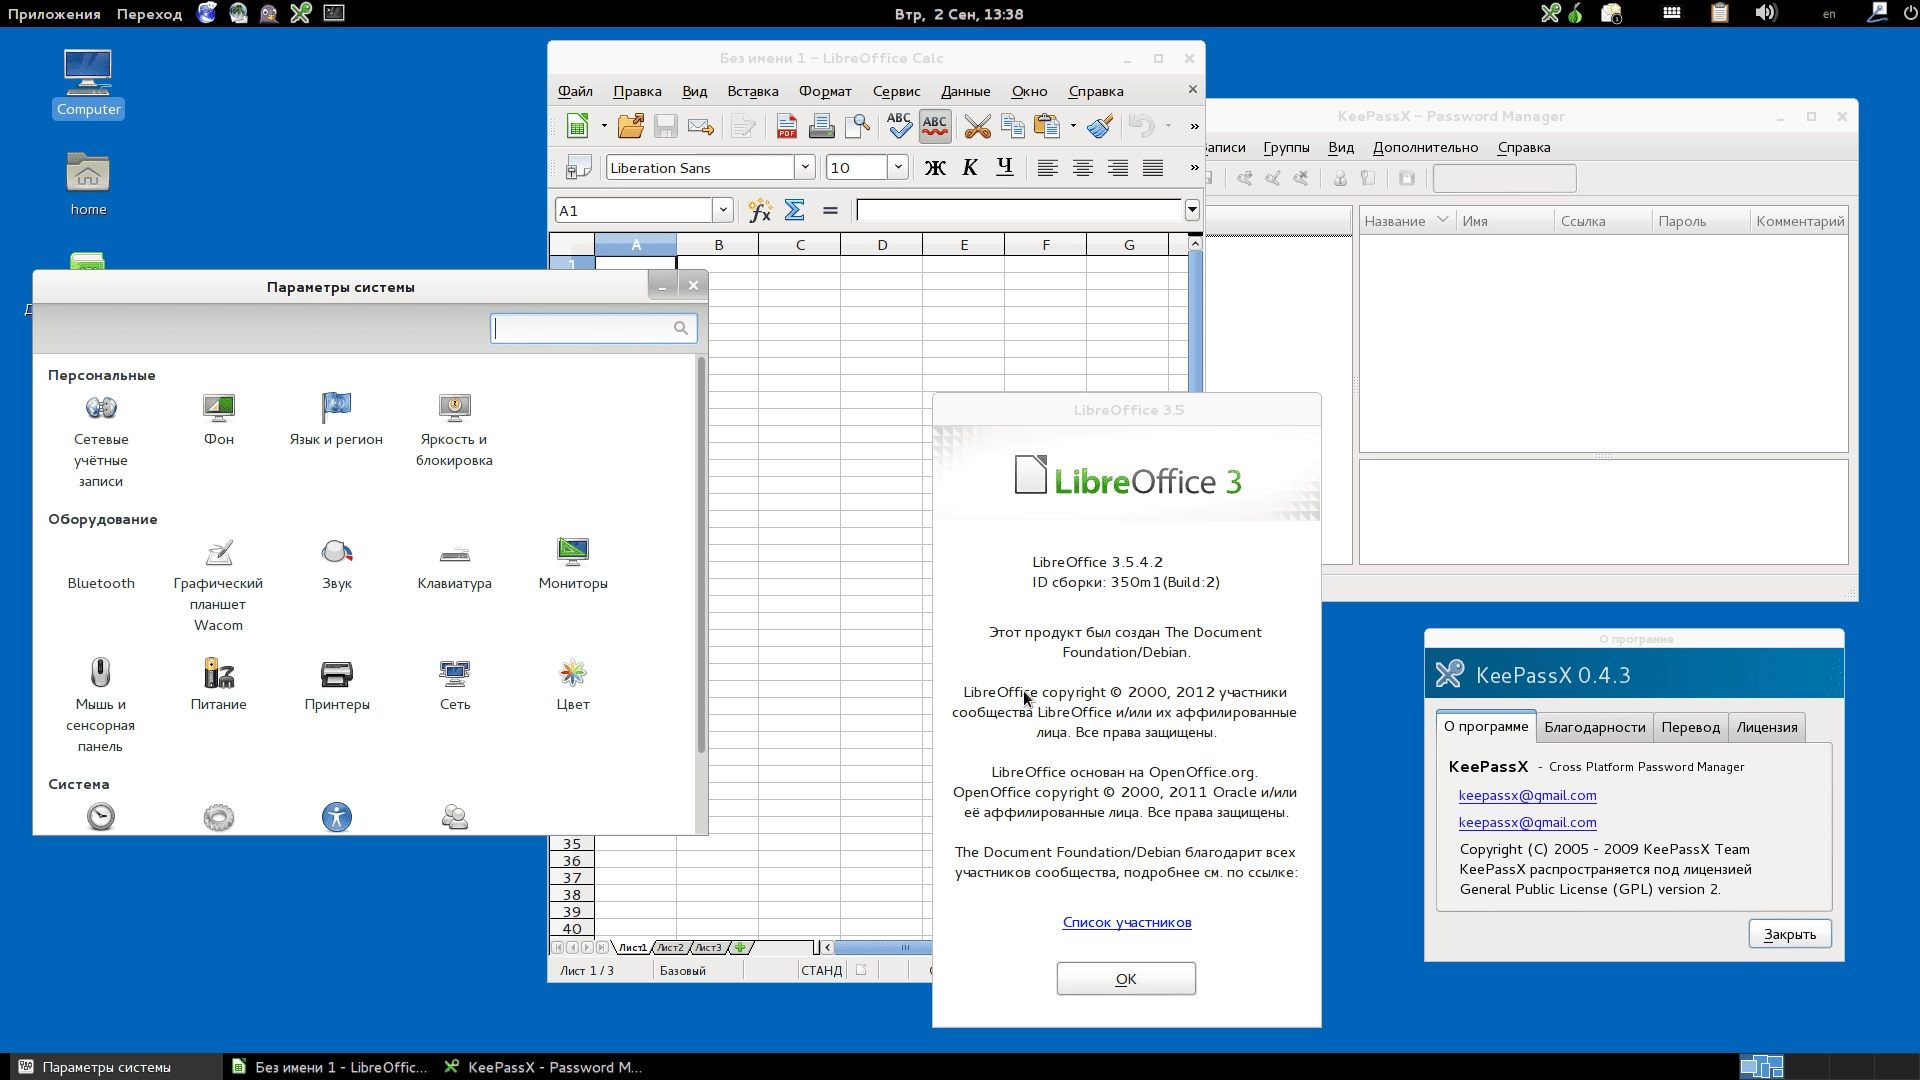Toggle Italic formatting in Calc
1920x1080 pixels.
pos(970,168)
